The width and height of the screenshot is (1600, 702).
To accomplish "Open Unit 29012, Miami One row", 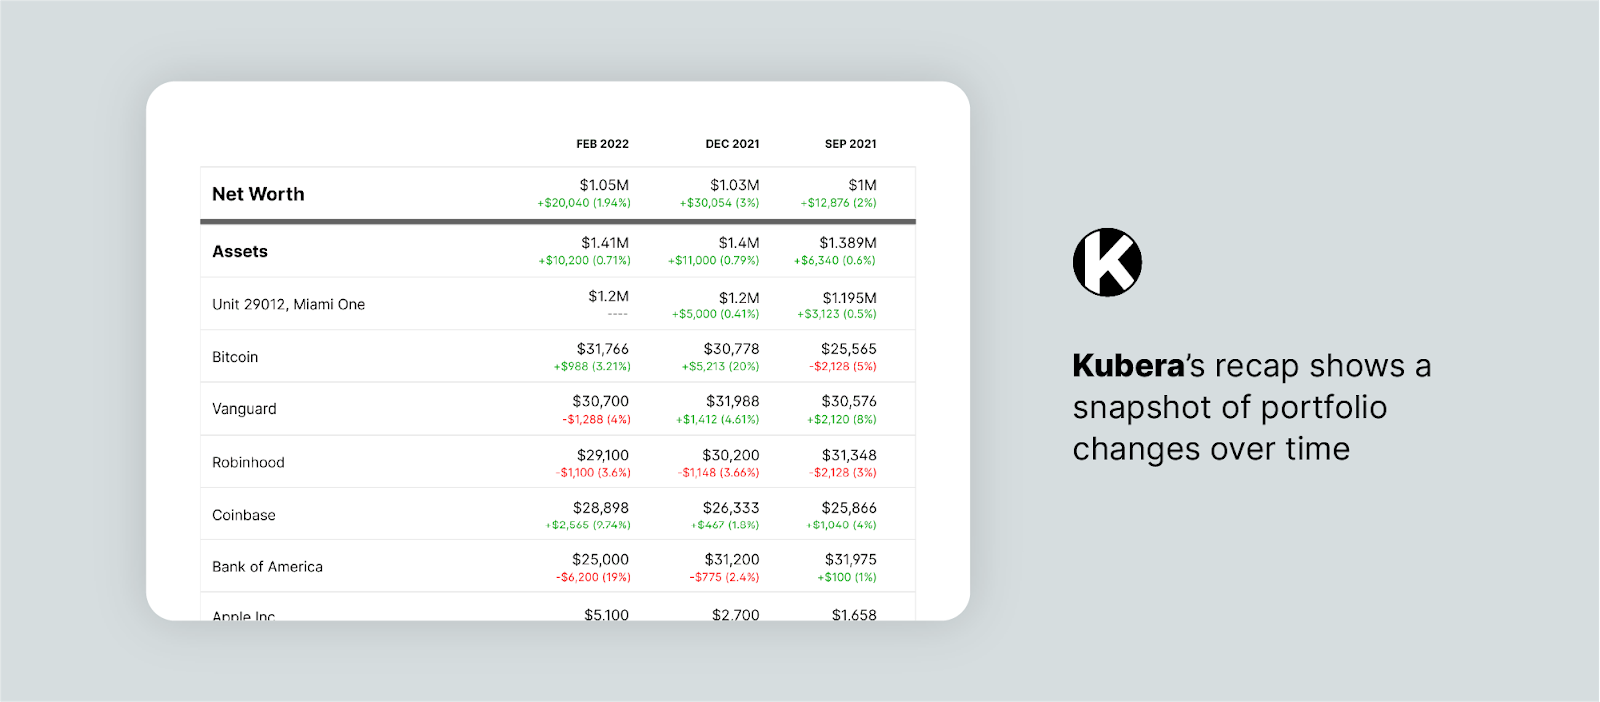I will click(288, 304).
